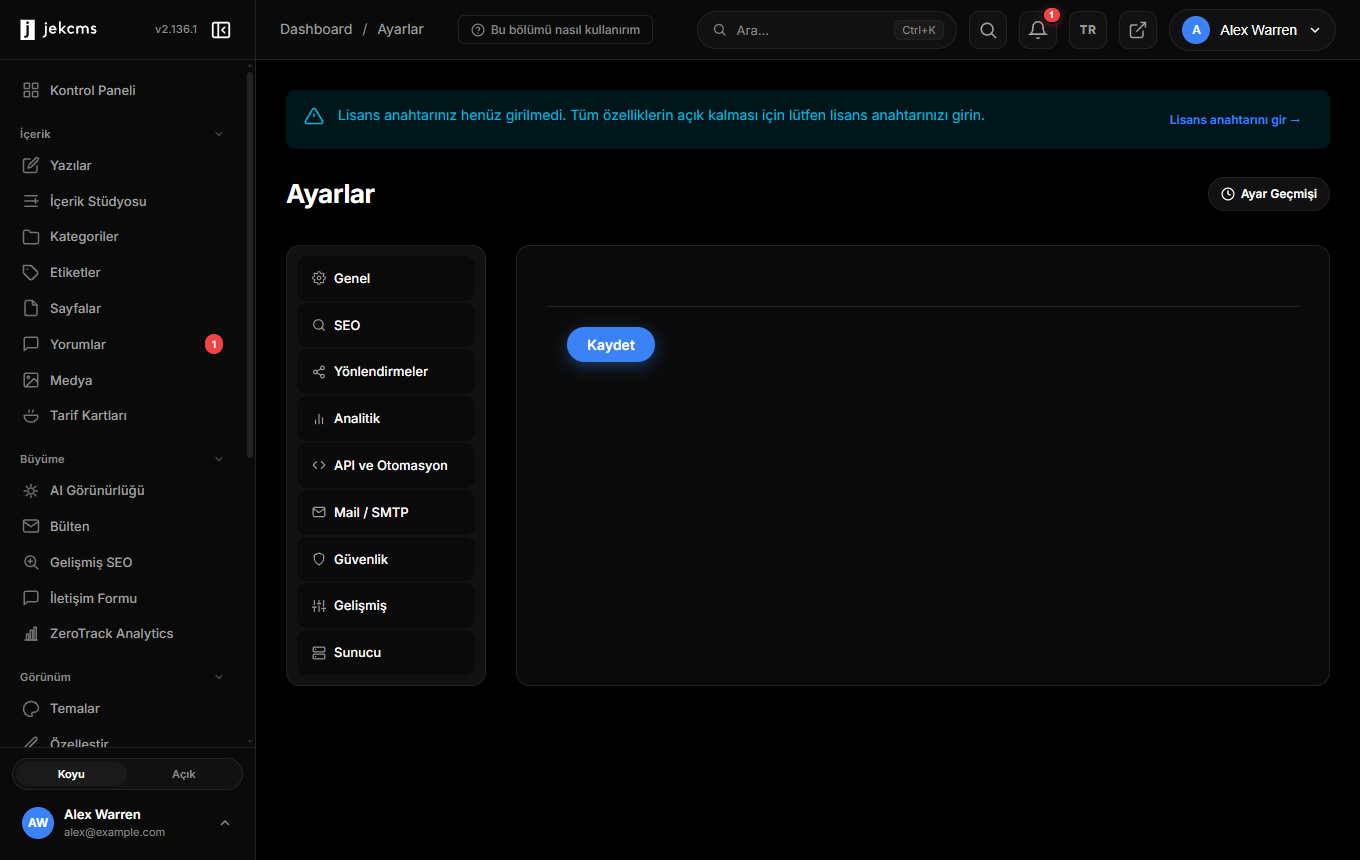Screen dimensions: 1360x860
Task: Open Tarif Kartları
Action: coord(123,415)
